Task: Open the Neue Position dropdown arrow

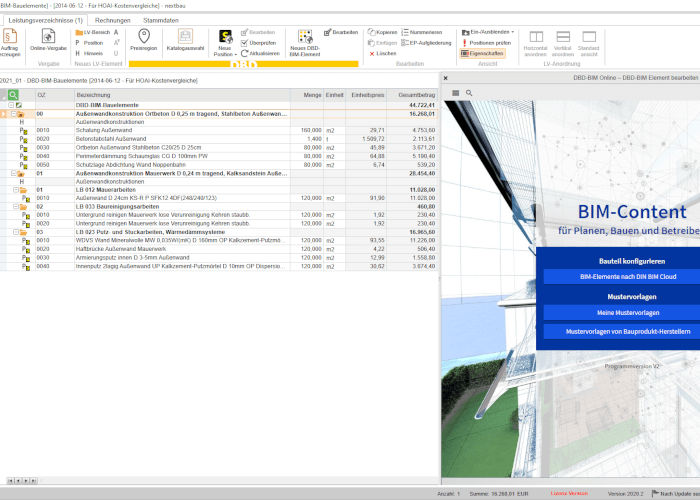Action: click(x=236, y=54)
